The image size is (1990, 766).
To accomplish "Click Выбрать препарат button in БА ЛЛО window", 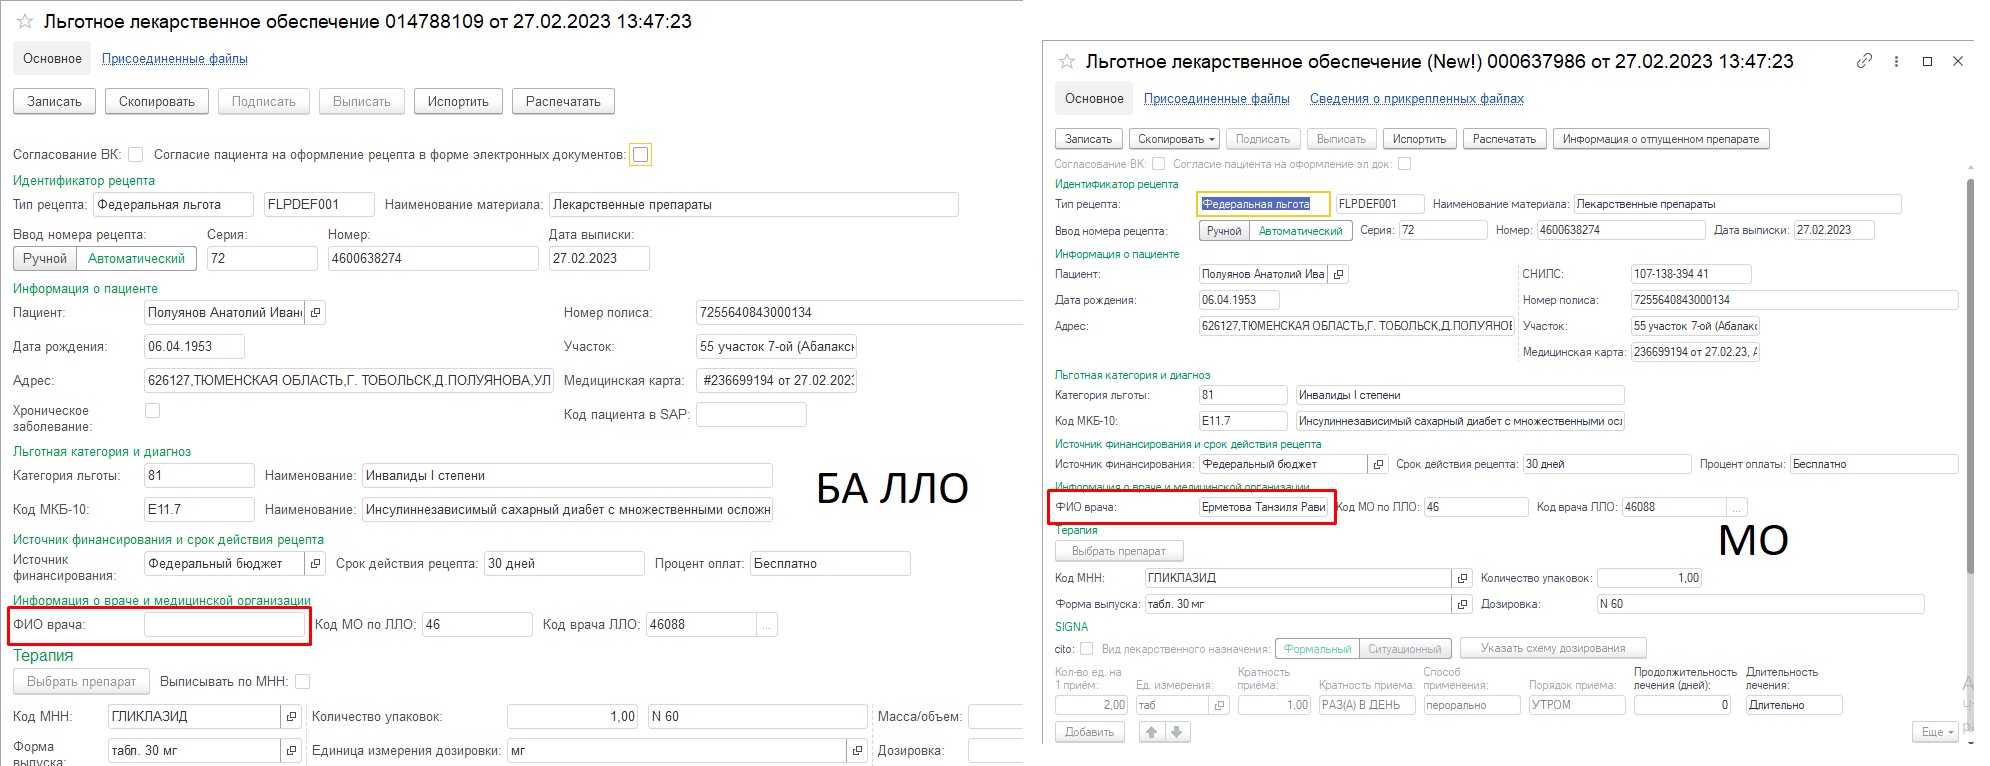I will (81, 682).
